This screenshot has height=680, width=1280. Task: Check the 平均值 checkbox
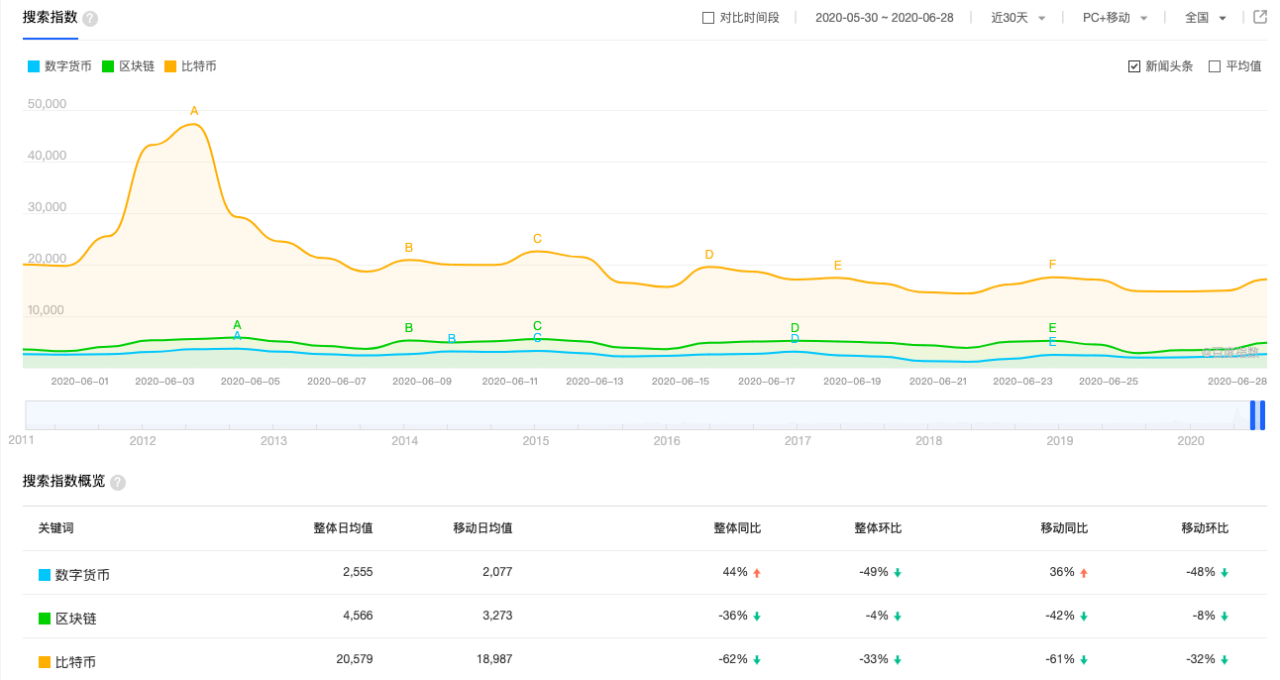[x=1215, y=67]
